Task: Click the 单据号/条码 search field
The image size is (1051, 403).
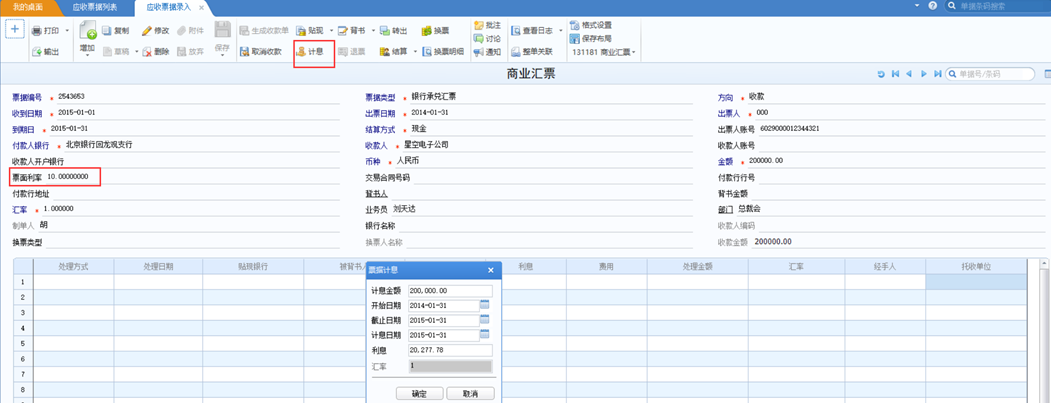Action: click(989, 74)
